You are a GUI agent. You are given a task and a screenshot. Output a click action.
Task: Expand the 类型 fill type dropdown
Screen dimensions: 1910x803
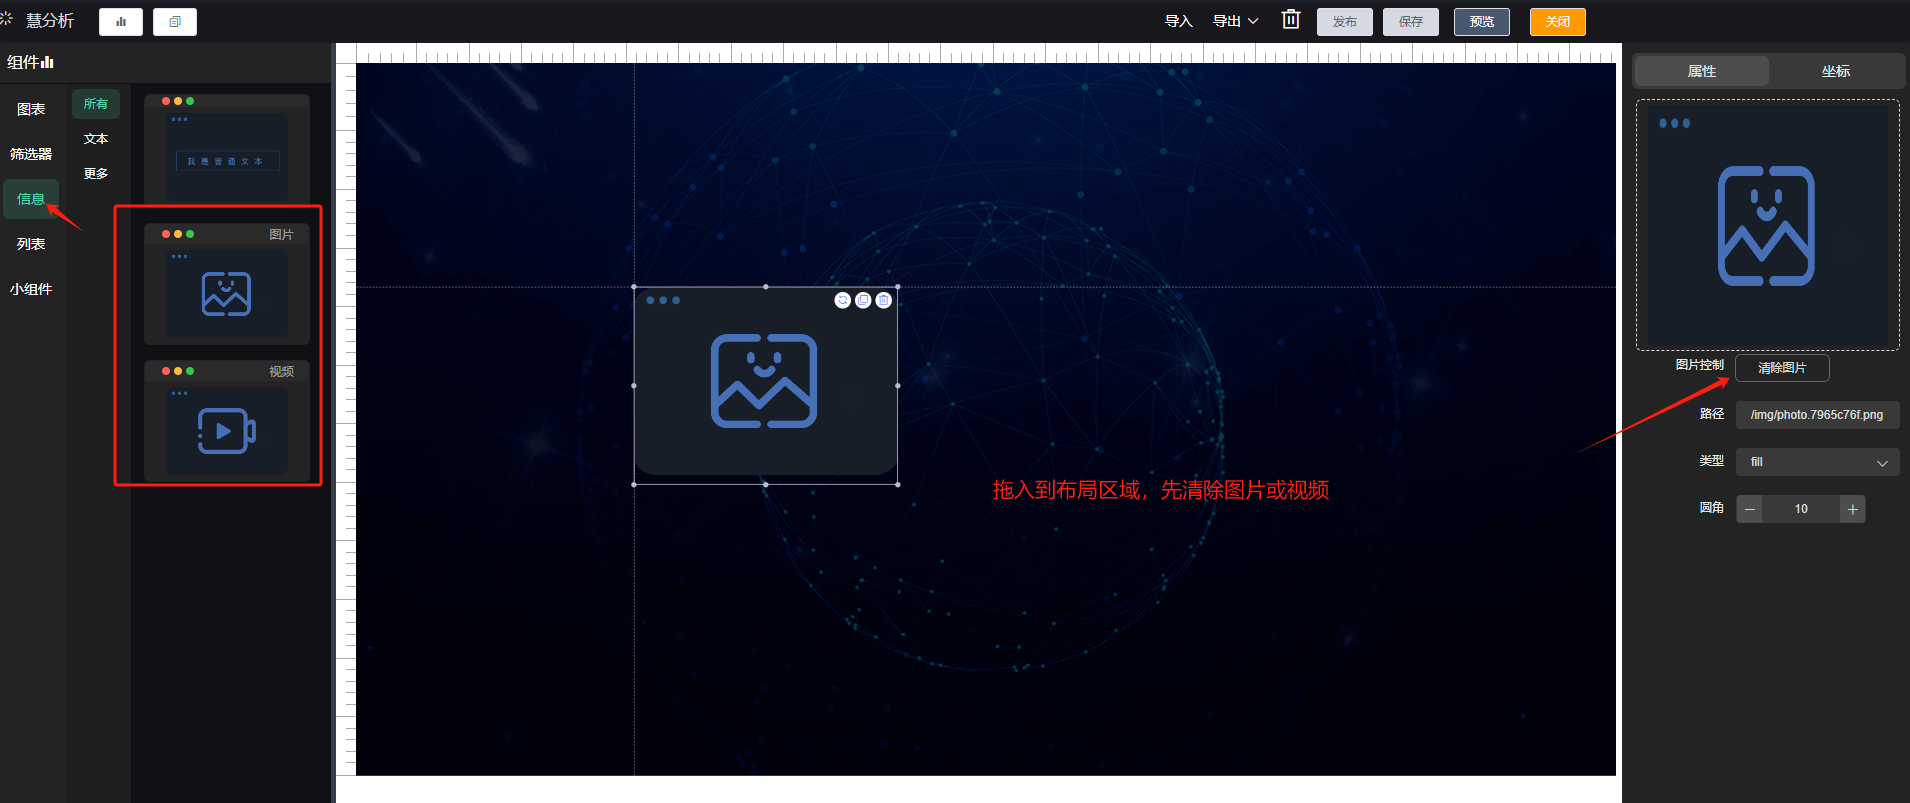pos(1817,462)
